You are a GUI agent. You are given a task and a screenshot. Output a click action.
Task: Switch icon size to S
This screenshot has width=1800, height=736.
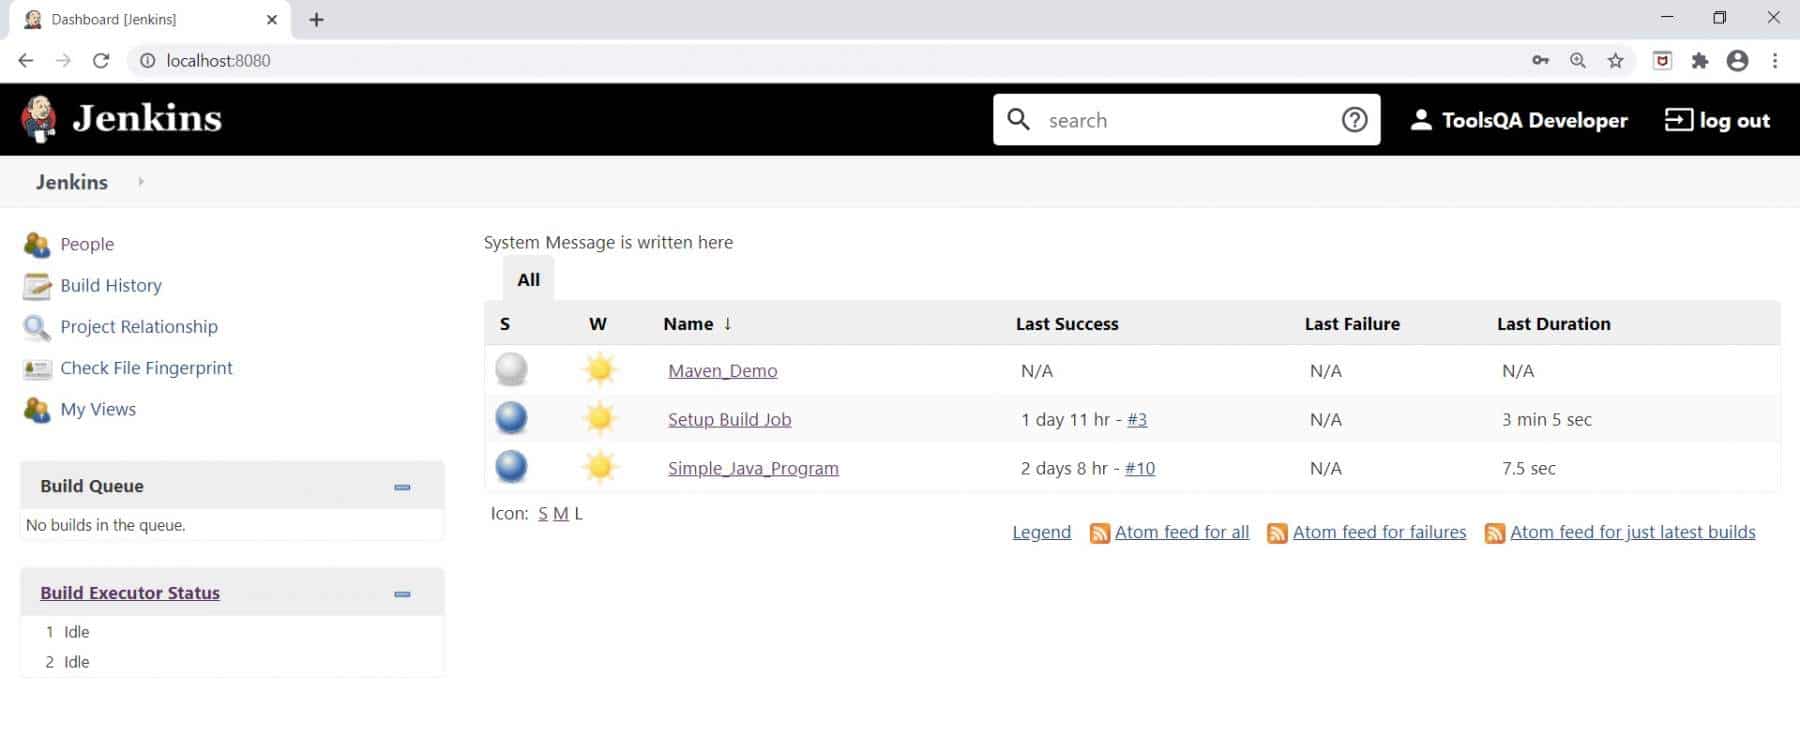pyautogui.click(x=543, y=514)
